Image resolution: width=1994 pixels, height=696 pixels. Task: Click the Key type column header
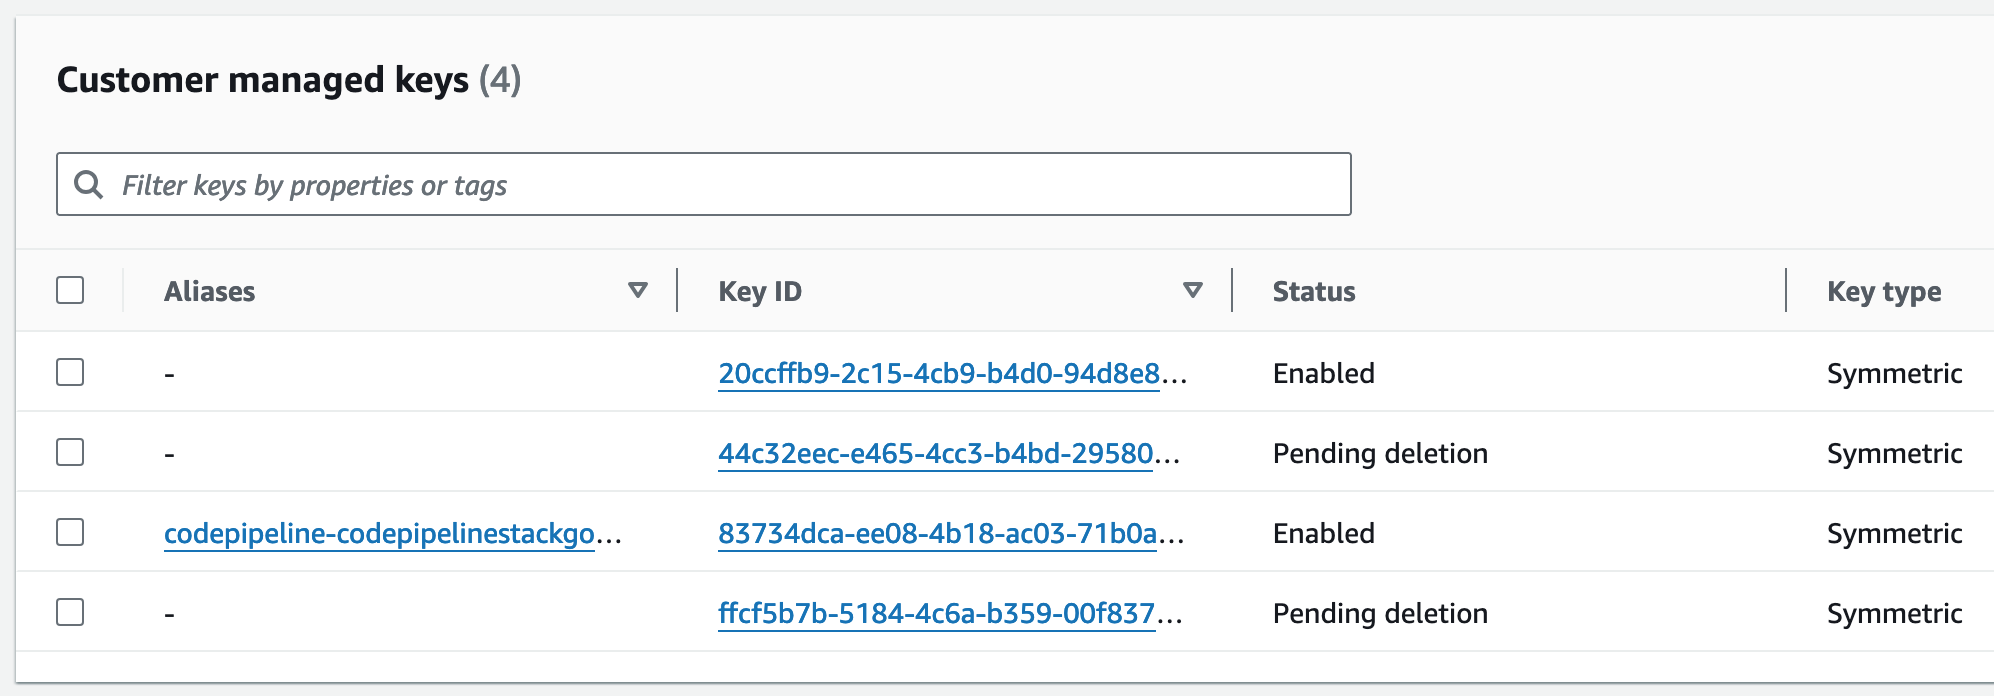tap(1884, 292)
